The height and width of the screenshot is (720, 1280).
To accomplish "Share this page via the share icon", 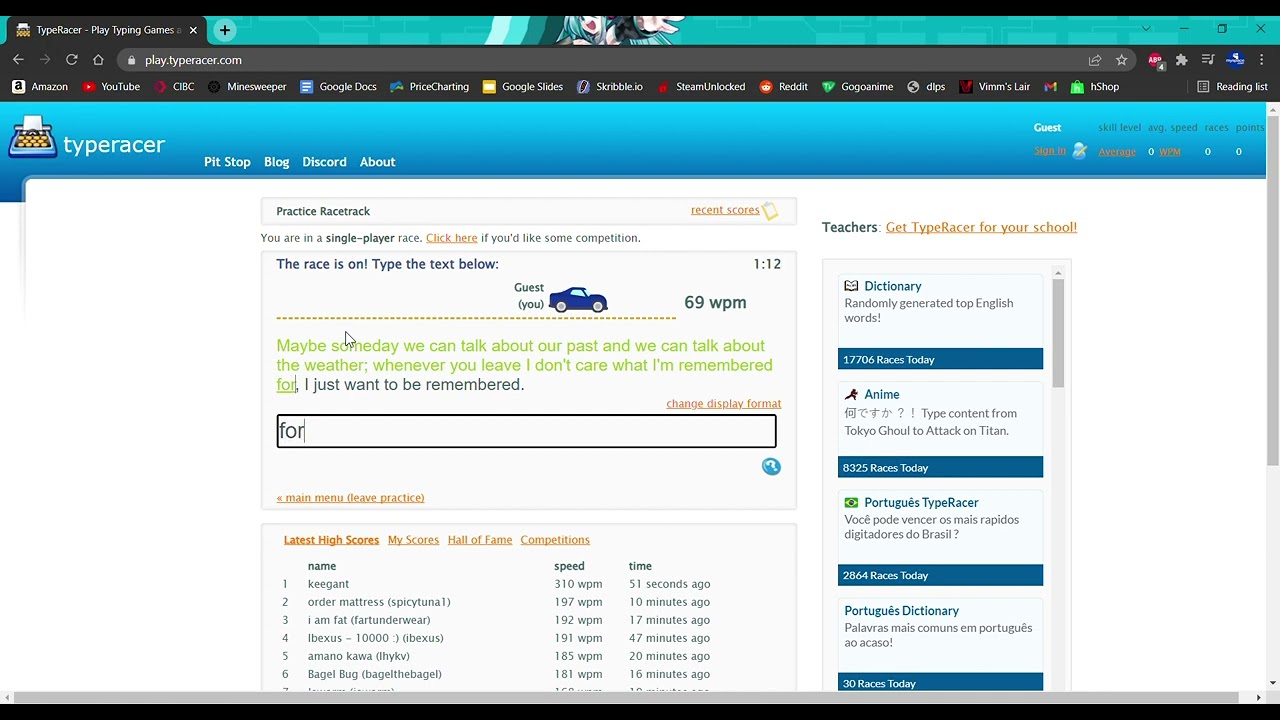I will (x=1095, y=60).
